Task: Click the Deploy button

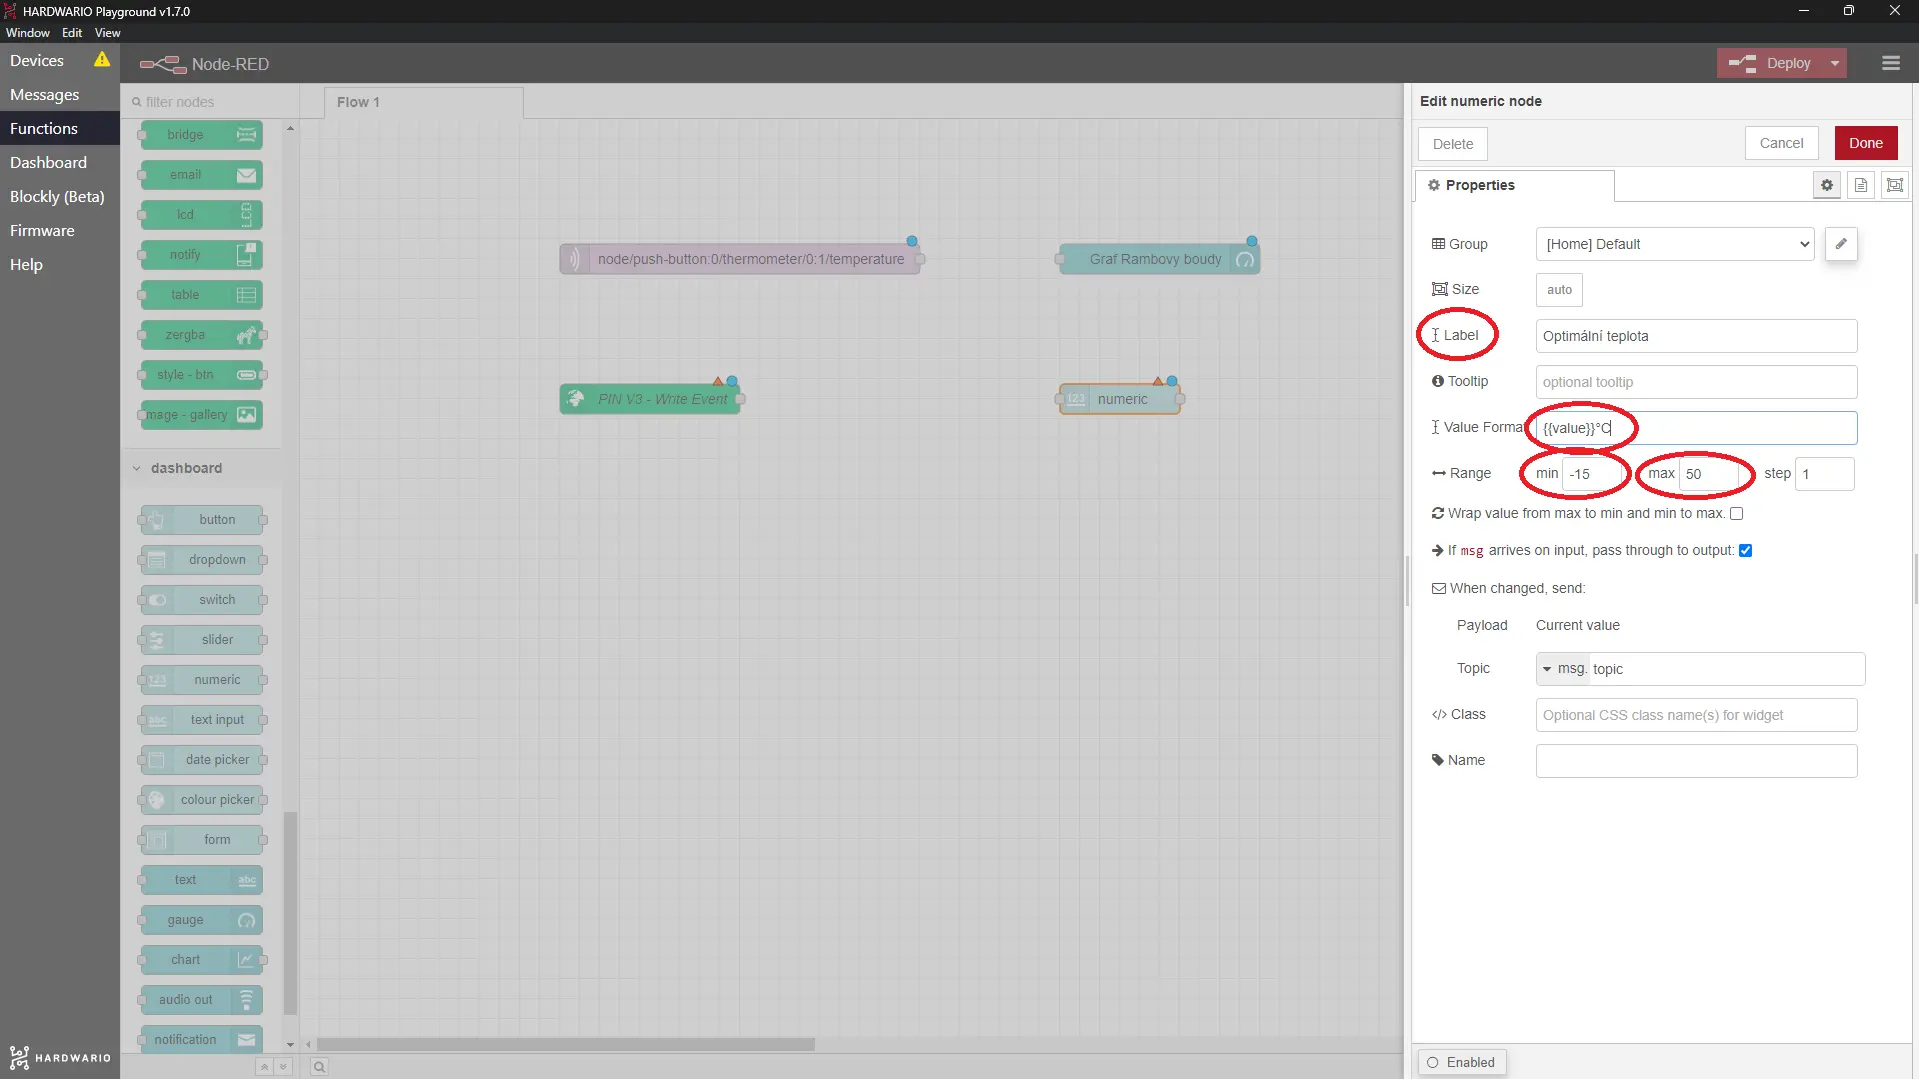Action: tap(1771, 63)
